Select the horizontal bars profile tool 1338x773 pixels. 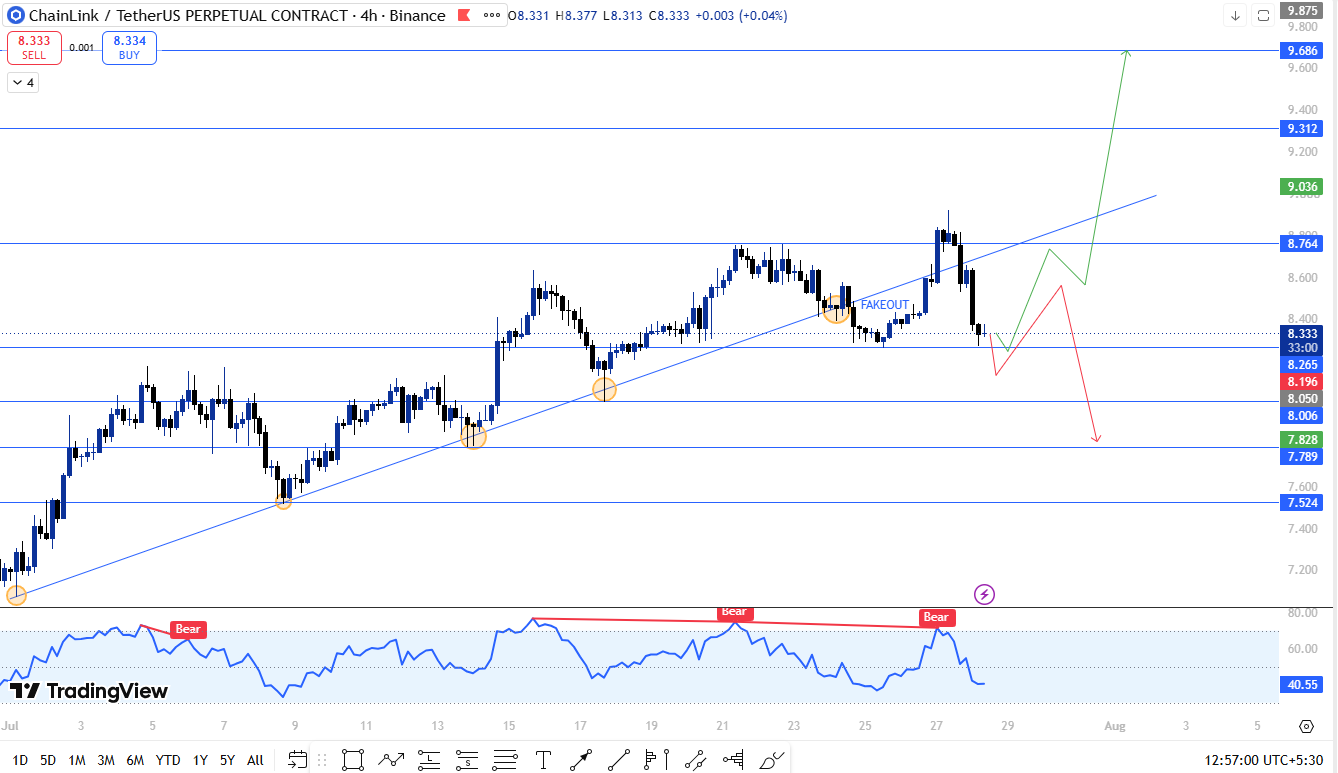click(733, 760)
